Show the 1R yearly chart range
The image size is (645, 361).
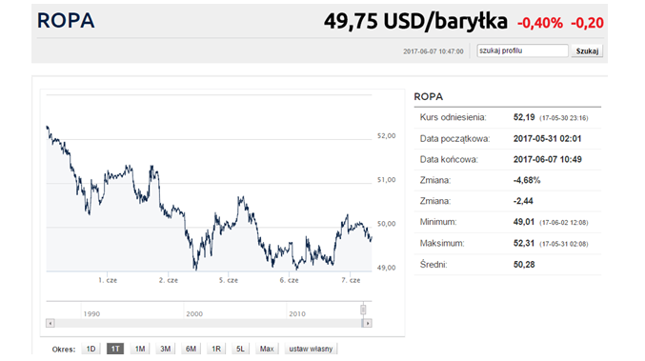pyautogui.click(x=216, y=349)
